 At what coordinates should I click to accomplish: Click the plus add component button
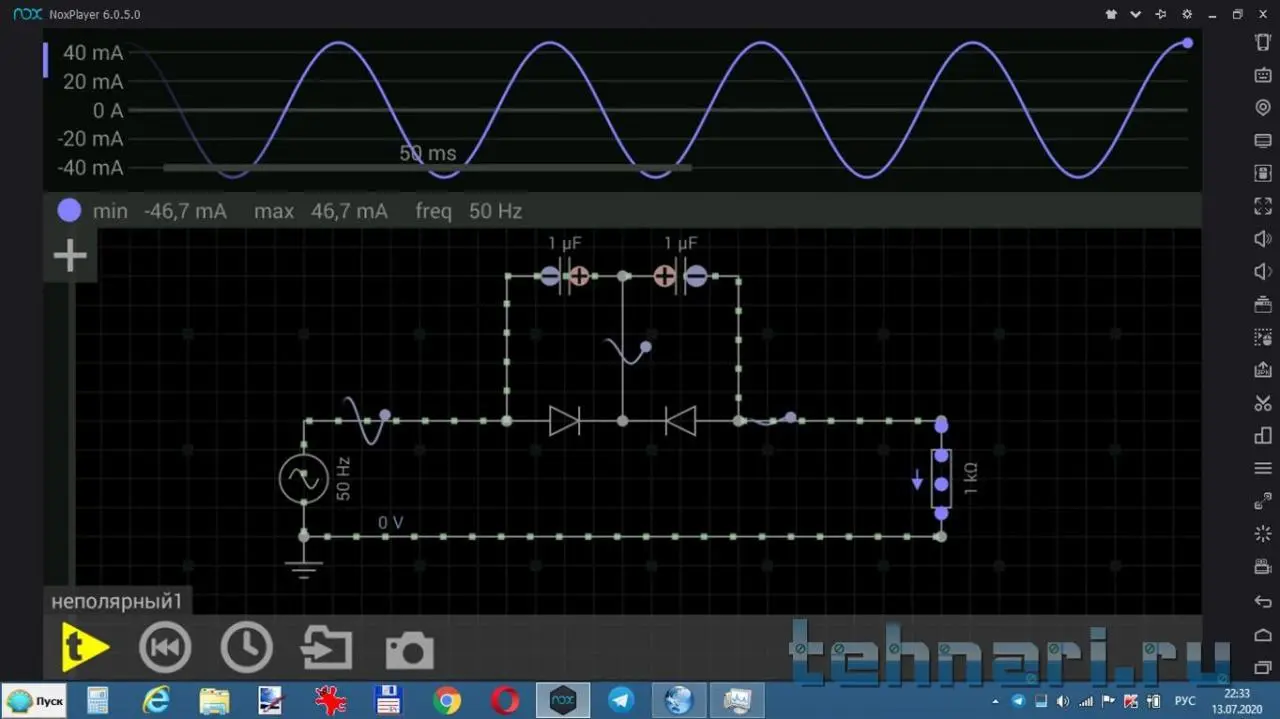coord(70,256)
